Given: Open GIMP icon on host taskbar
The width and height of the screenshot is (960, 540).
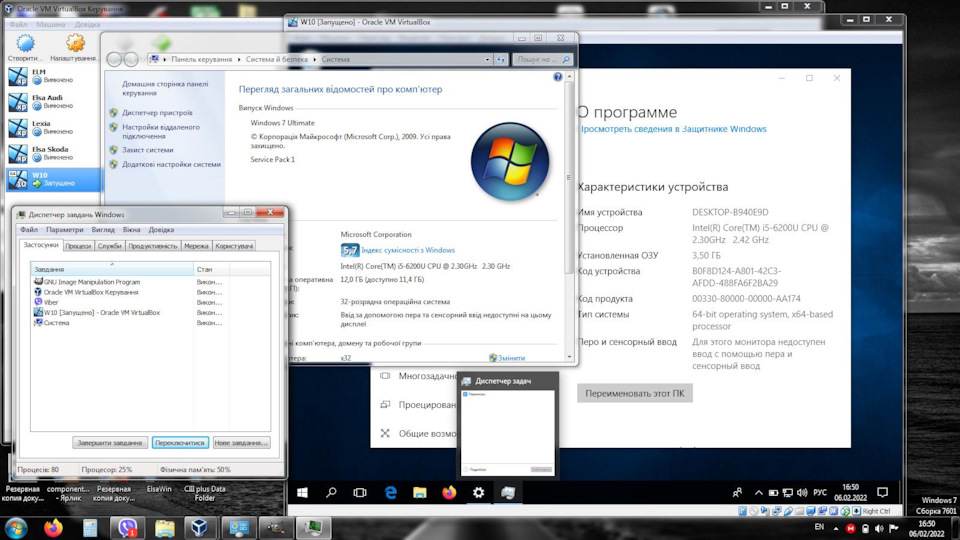Looking at the screenshot, I should (x=276, y=527).
